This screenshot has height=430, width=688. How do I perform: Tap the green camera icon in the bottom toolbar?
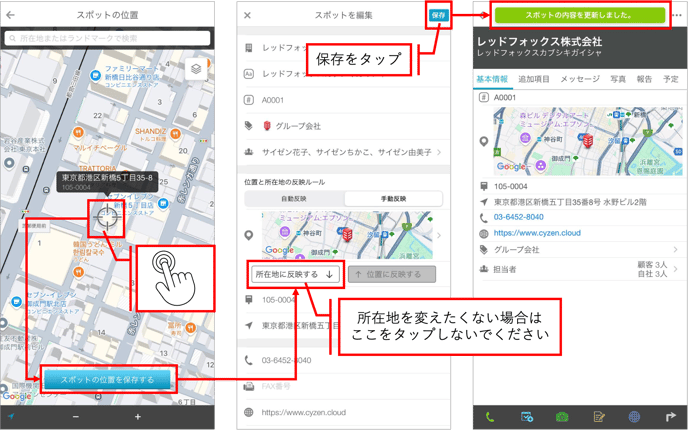pyautogui.click(x=562, y=417)
